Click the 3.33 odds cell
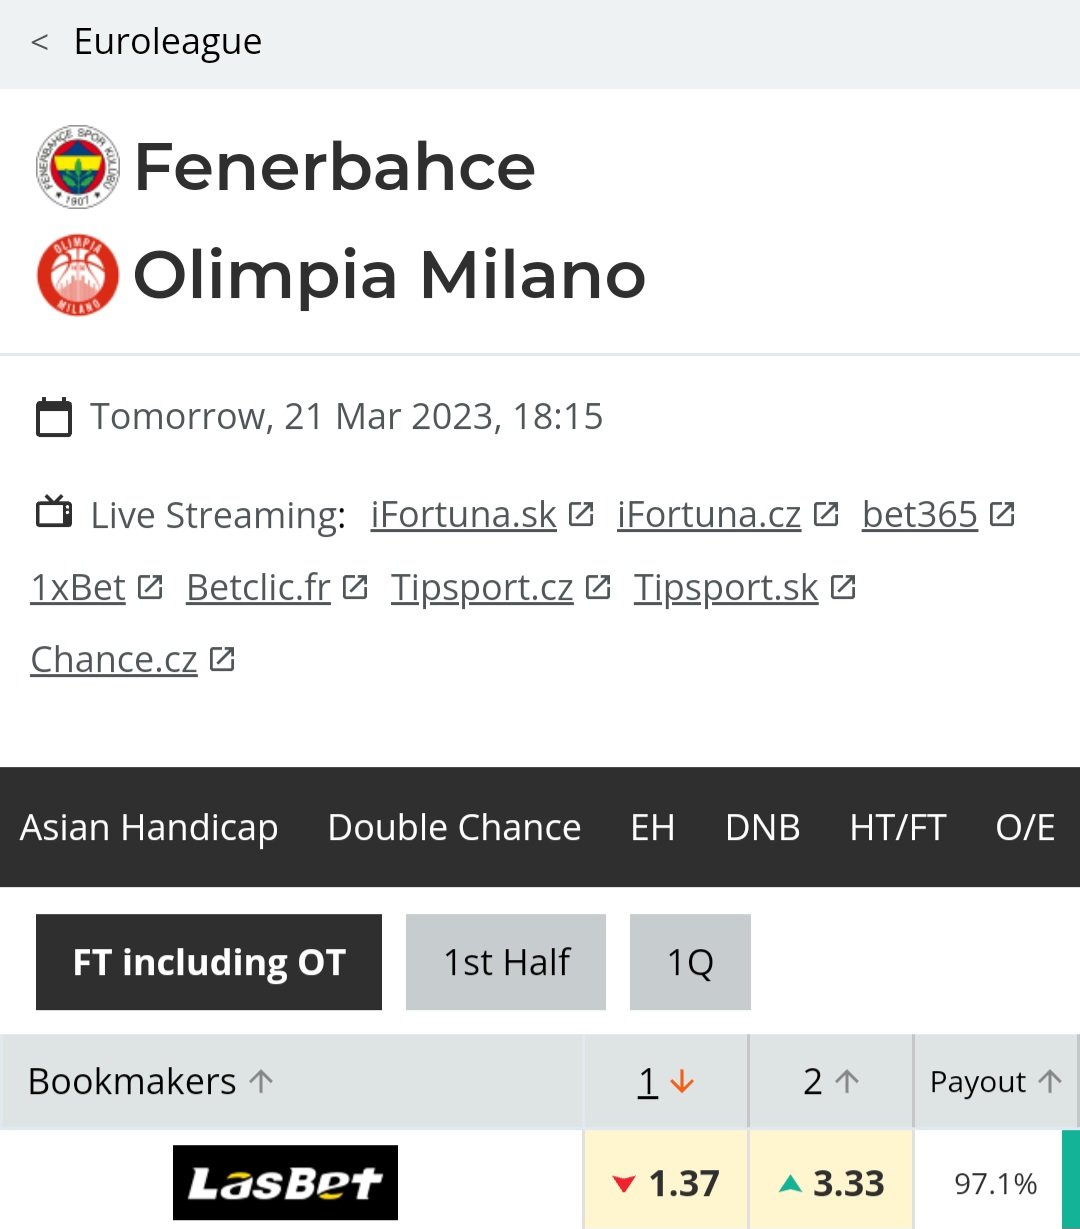 (x=831, y=1183)
